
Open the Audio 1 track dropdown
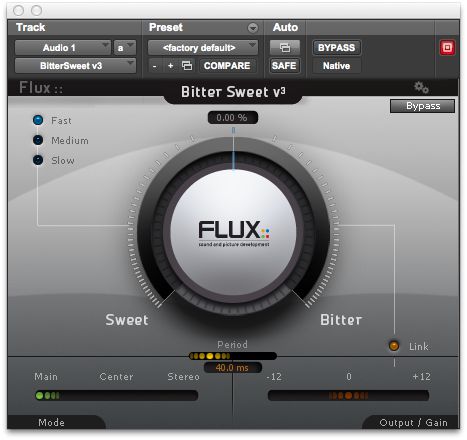coord(63,48)
